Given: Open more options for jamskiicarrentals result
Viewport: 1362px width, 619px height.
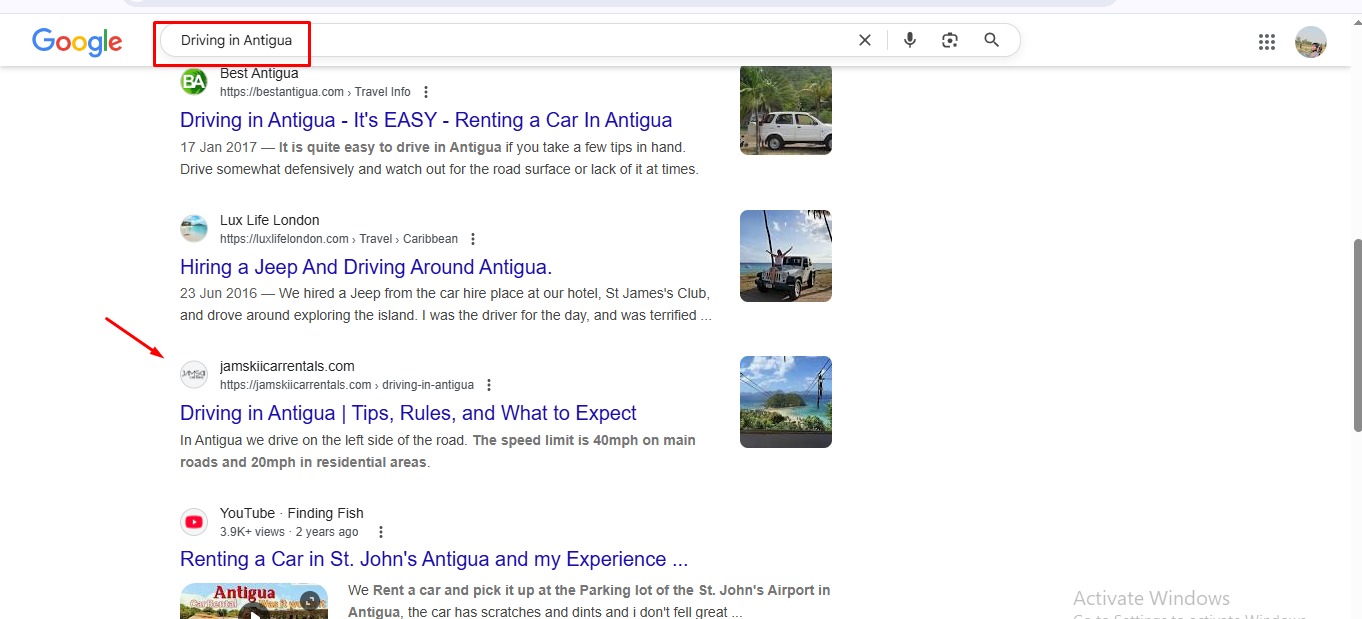Looking at the screenshot, I should pyautogui.click(x=489, y=385).
